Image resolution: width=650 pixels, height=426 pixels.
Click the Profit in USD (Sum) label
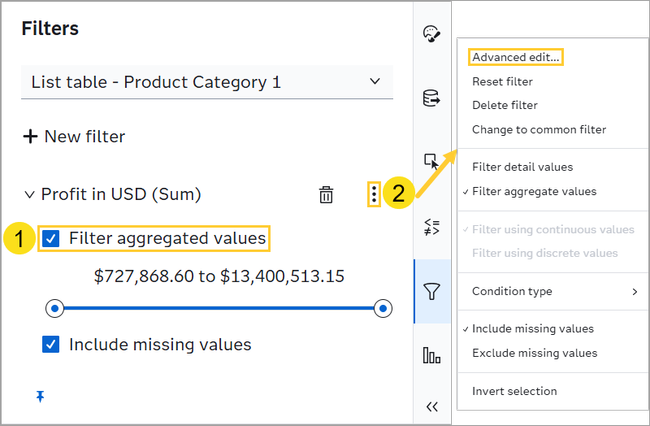pos(121,194)
